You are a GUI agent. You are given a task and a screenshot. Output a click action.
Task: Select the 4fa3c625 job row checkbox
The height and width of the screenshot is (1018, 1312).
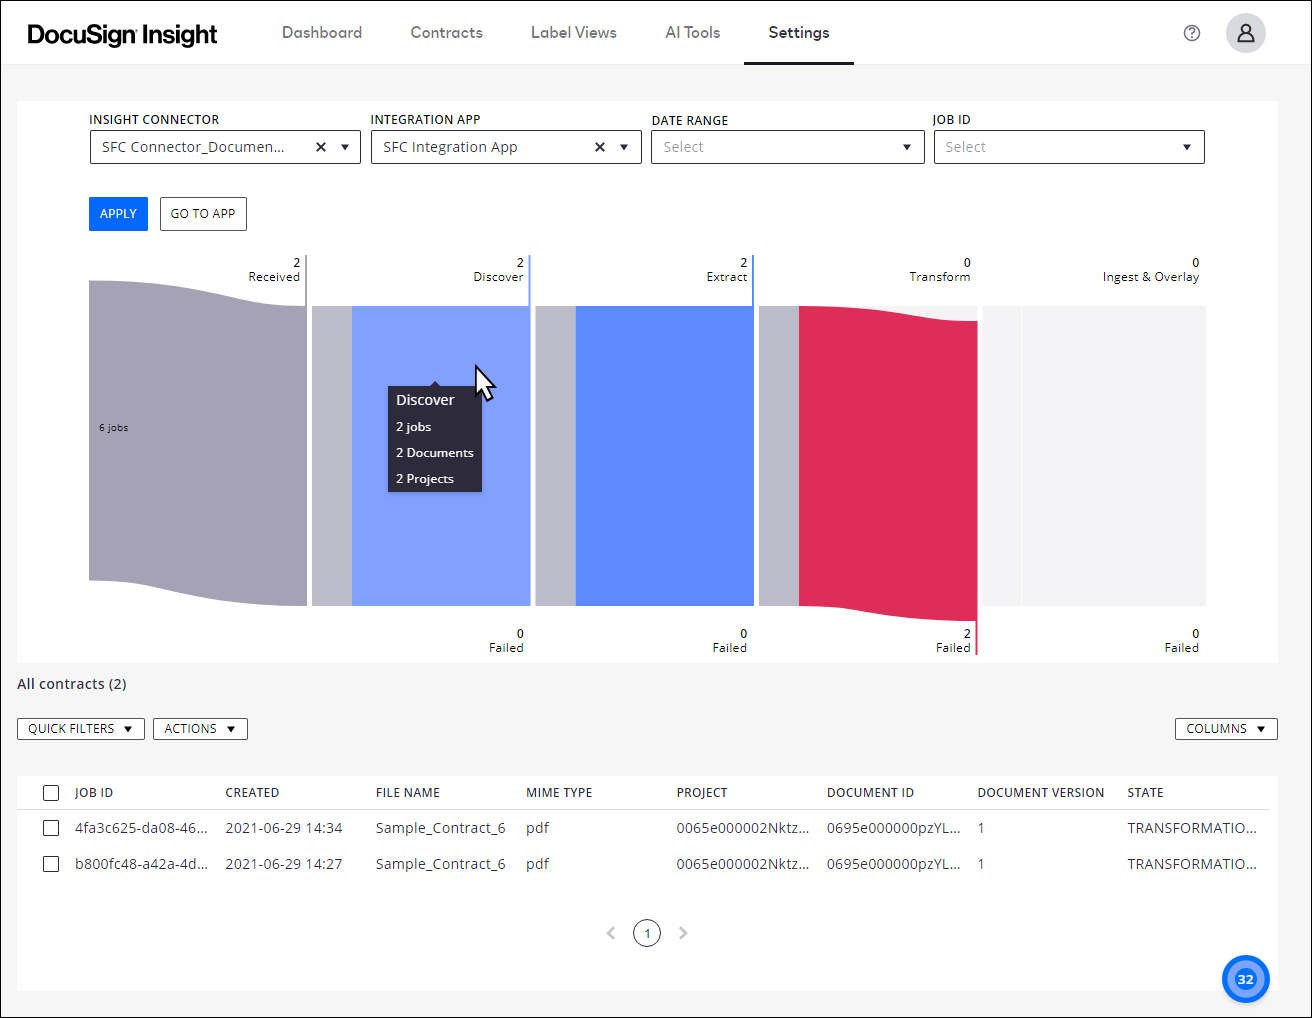point(51,828)
